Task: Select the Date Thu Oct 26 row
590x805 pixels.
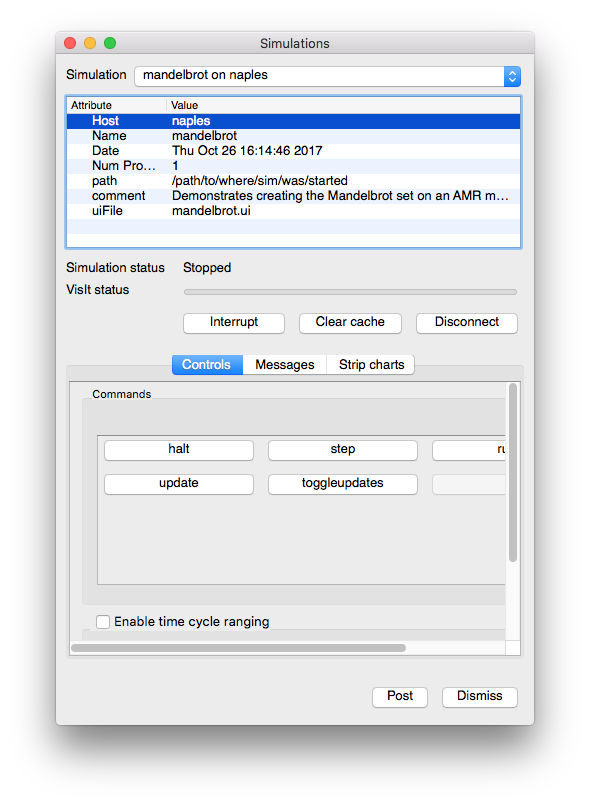Action: tap(293, 151)
